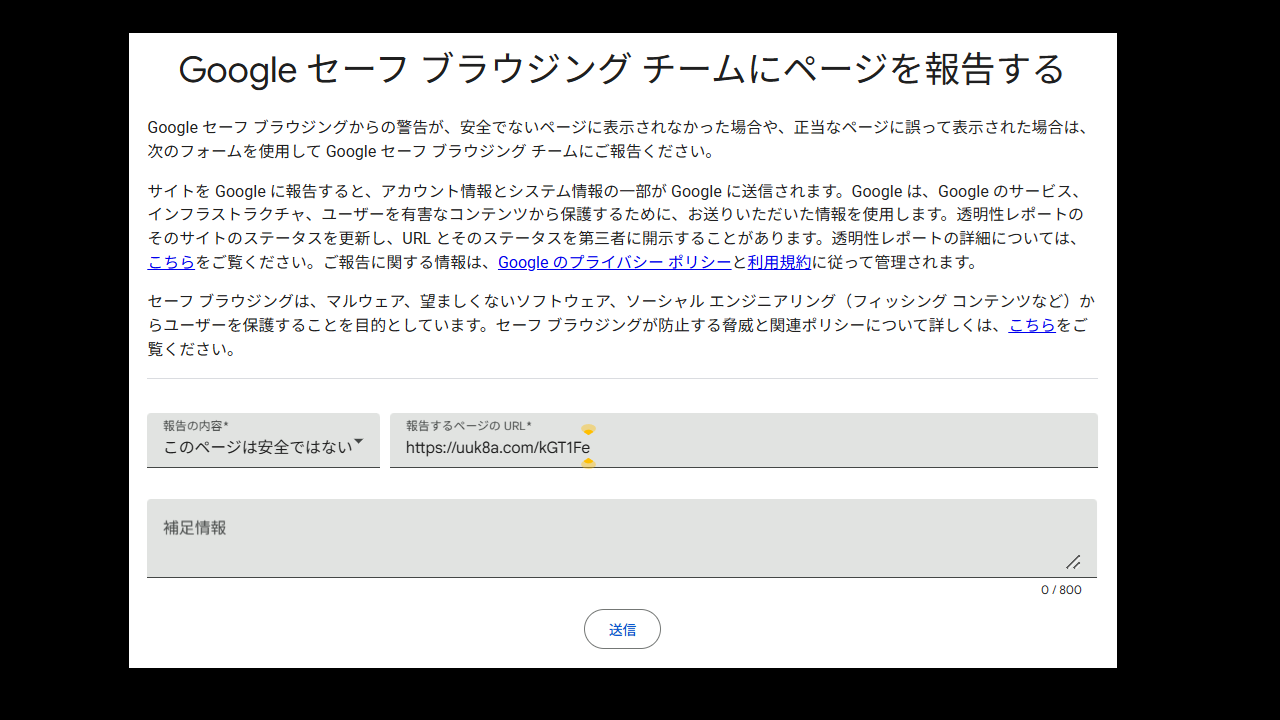This screenshot has width=1280, height=720.
Task: Click the 送信 submit button
Action: tap(622, 629)
